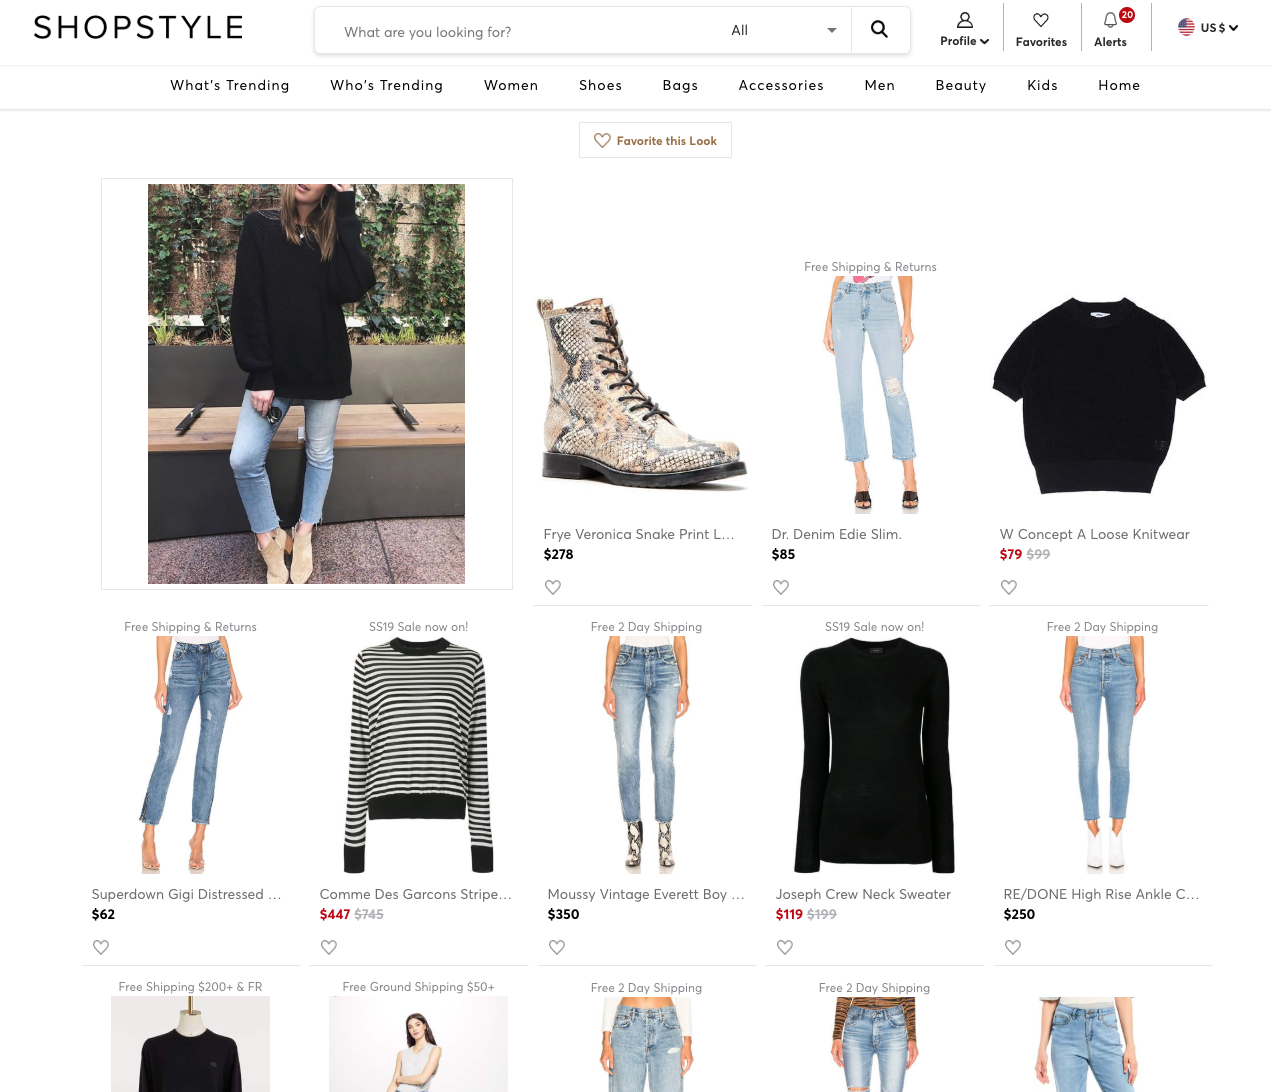Click the search input field
This screenshot has width=1271, height=1092.
tap(520, 32)
